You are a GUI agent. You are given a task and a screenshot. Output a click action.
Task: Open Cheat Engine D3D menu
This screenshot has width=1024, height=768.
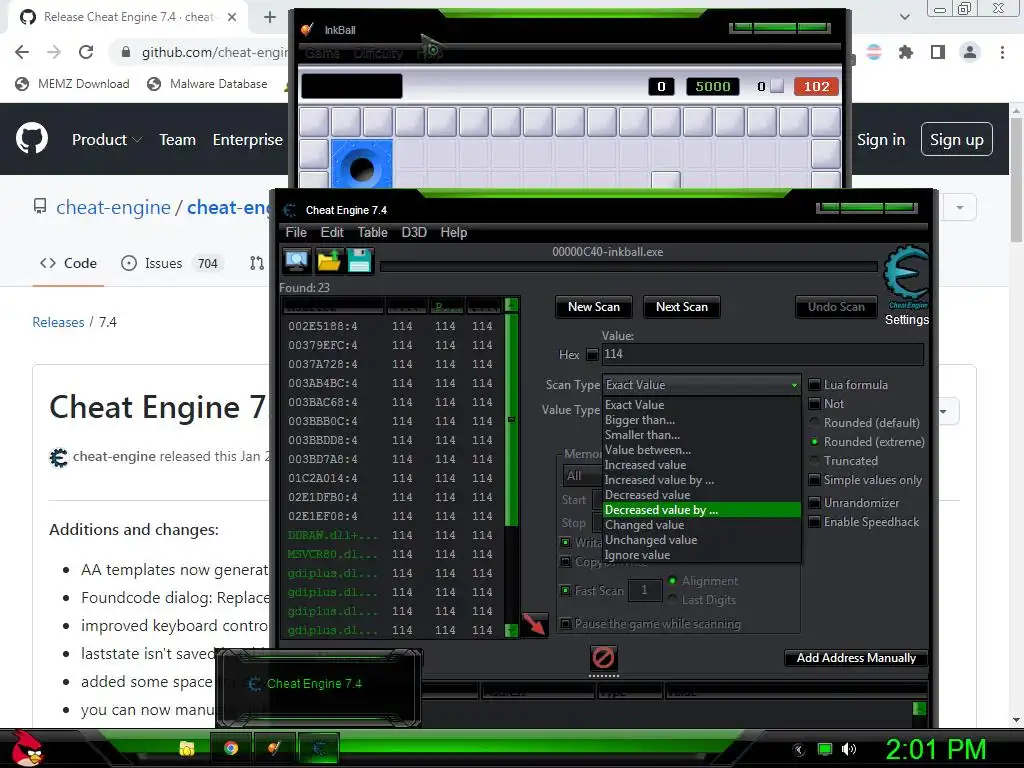pyautogui.click(x=414, y=232)
